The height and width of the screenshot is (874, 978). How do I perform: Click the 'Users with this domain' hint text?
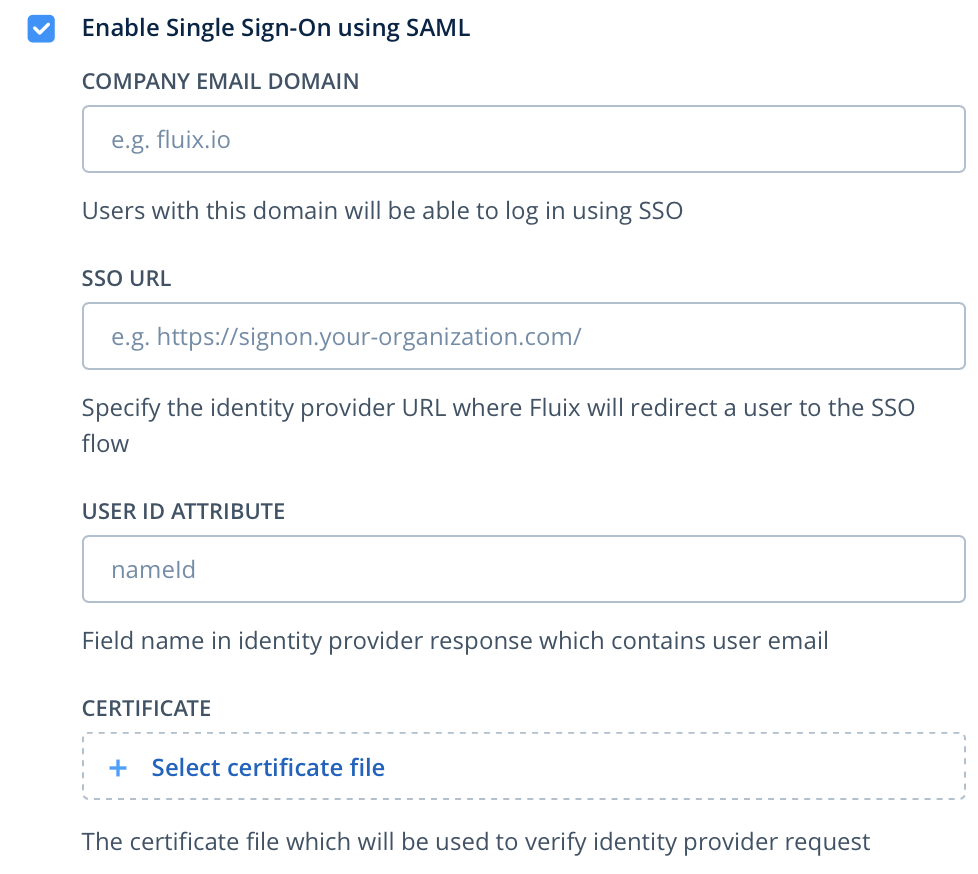(382, 212)
